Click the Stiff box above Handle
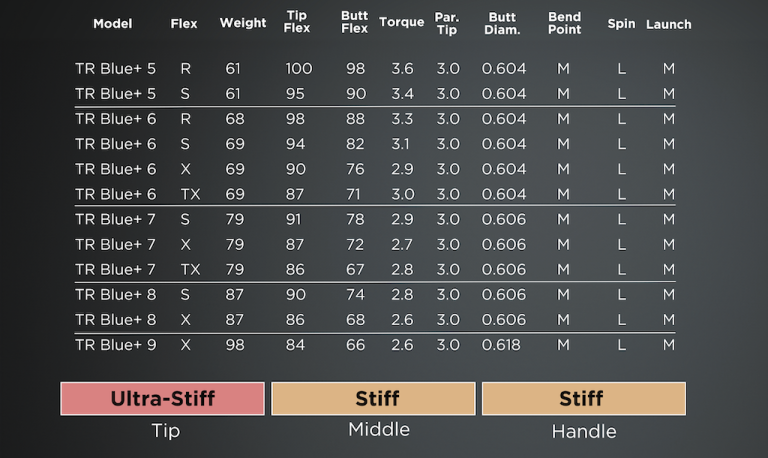This screenshot has width=768, height=458. (x=584, y=399)
